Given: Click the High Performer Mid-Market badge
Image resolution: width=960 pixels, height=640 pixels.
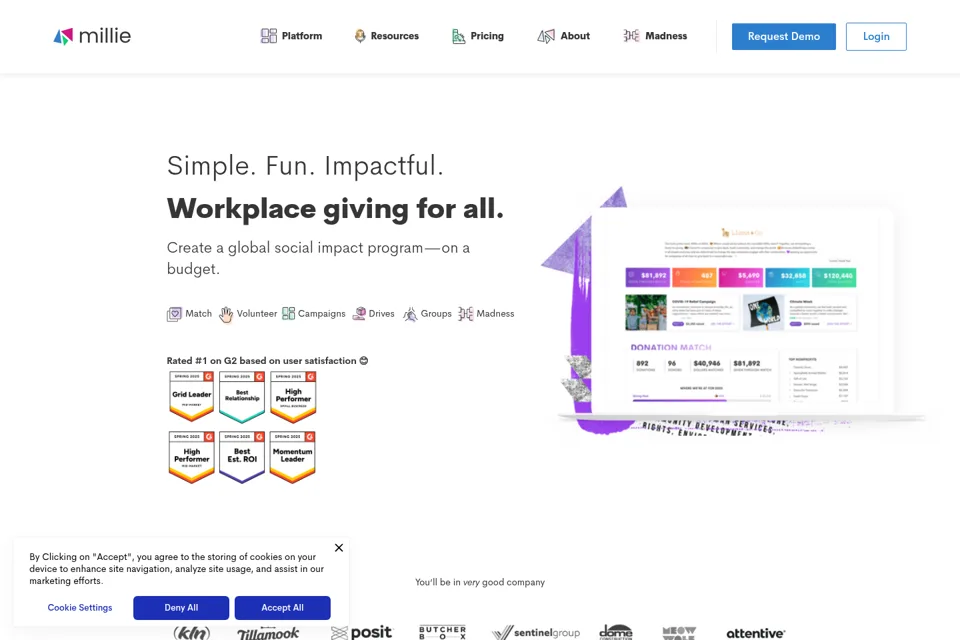Looking at the screenshot, I should coord(192,457).
